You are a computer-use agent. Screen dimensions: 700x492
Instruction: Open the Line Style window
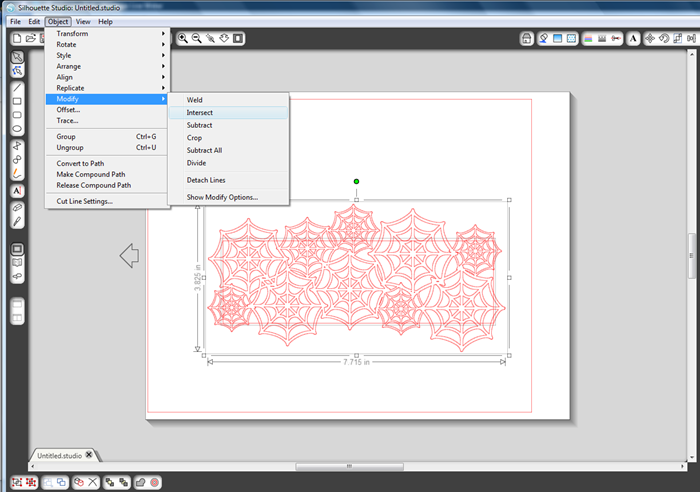click(602, 39)
